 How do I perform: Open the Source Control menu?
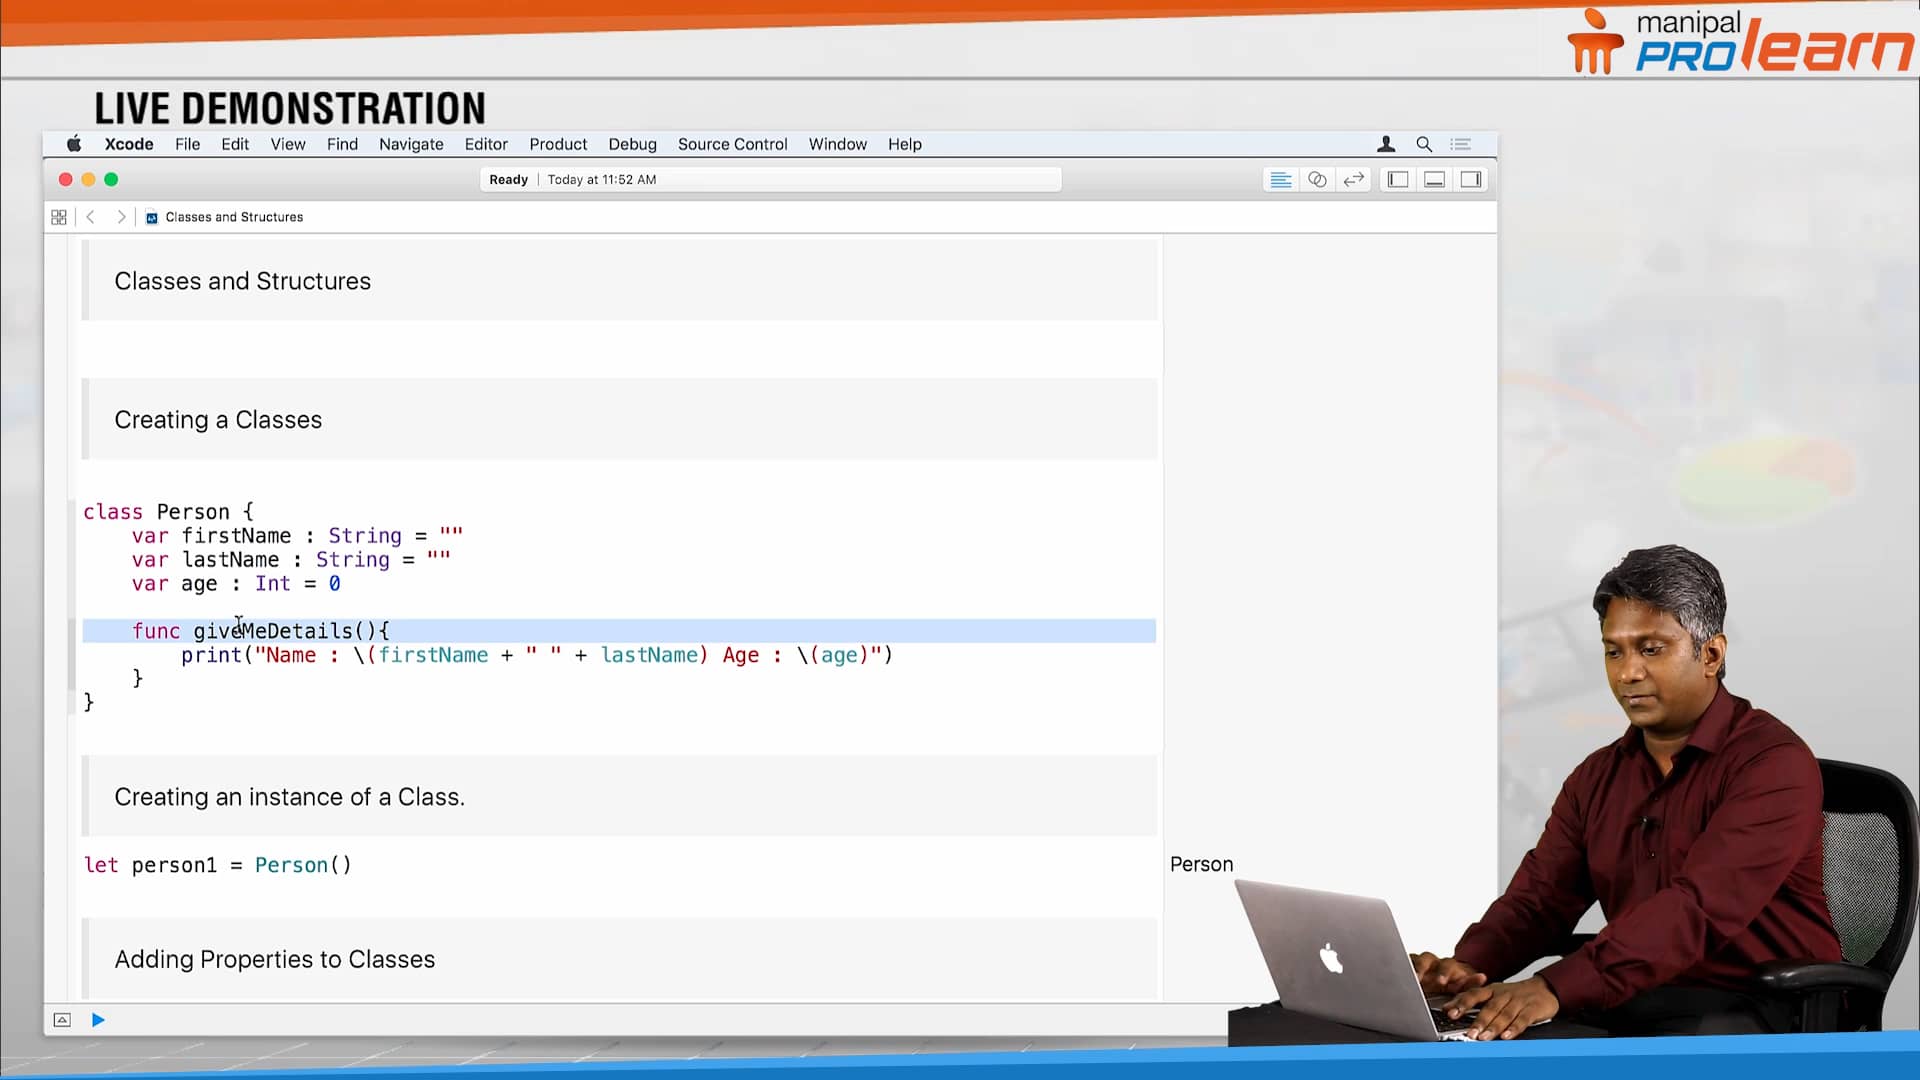tap(732, 144)
